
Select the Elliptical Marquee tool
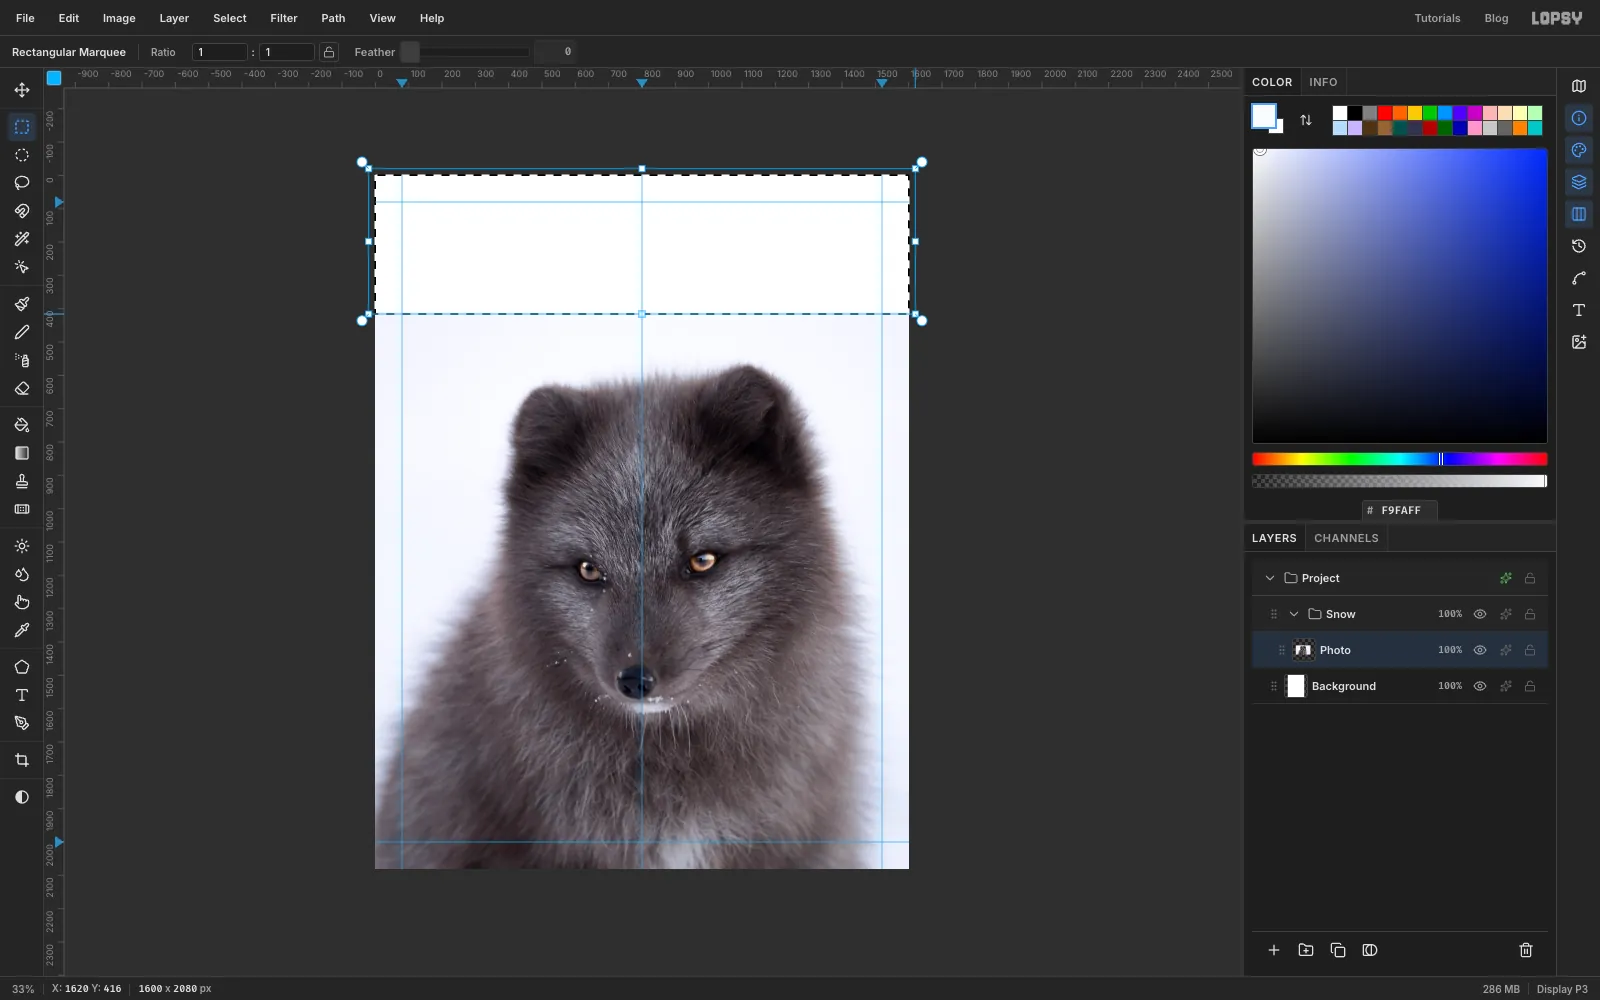[x=22, y=155]
